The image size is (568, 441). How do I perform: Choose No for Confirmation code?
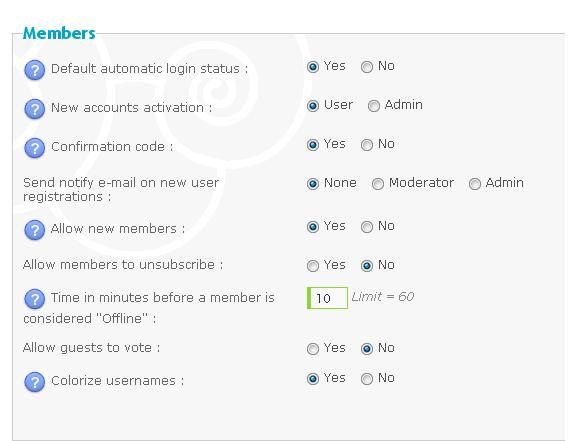tap(367, 145)
